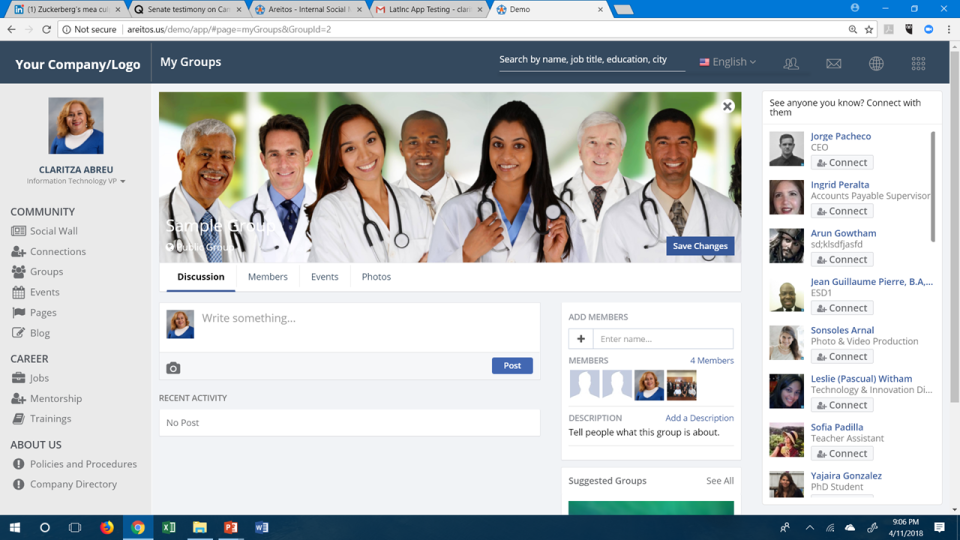Connect with Sofia Padilla
This screenshot has height=540, width=960.
click(x=842, y=453)
